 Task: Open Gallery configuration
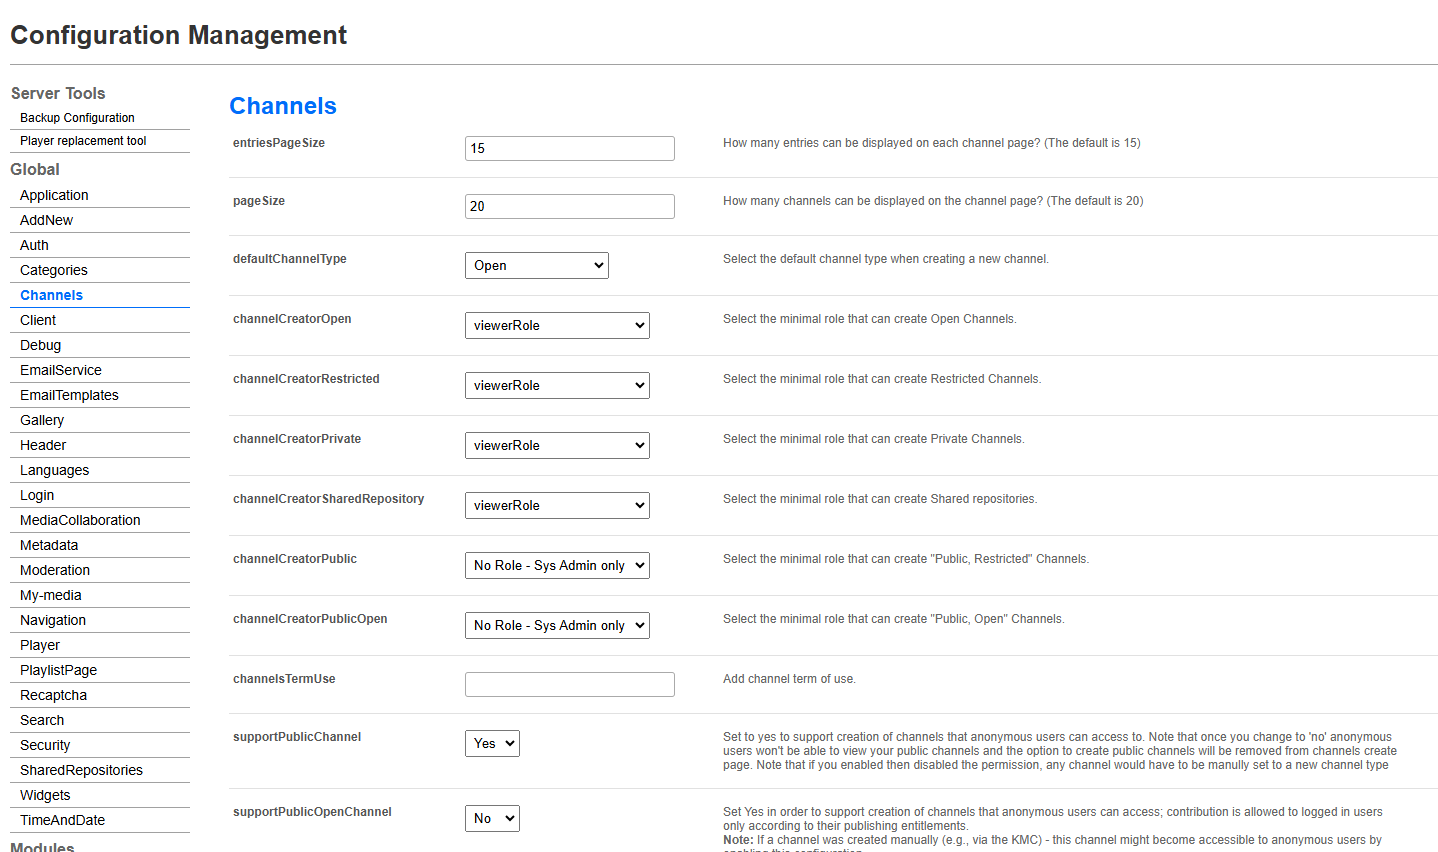point(42,420)
